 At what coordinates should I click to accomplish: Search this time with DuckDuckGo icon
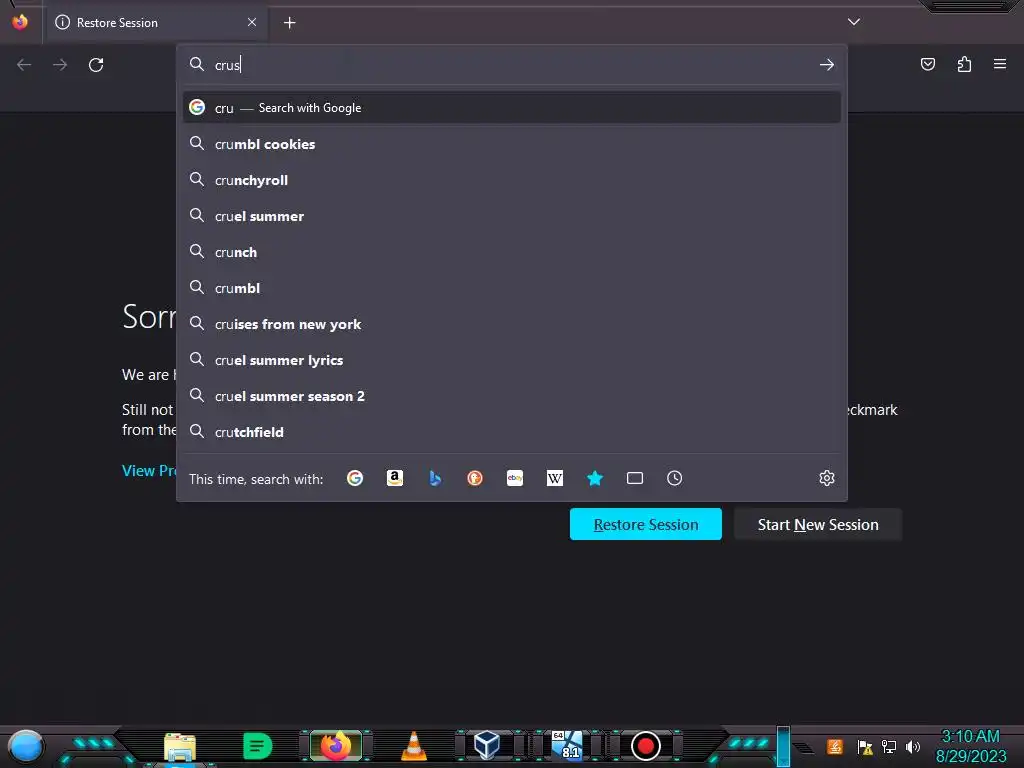[x=475, y=478]
